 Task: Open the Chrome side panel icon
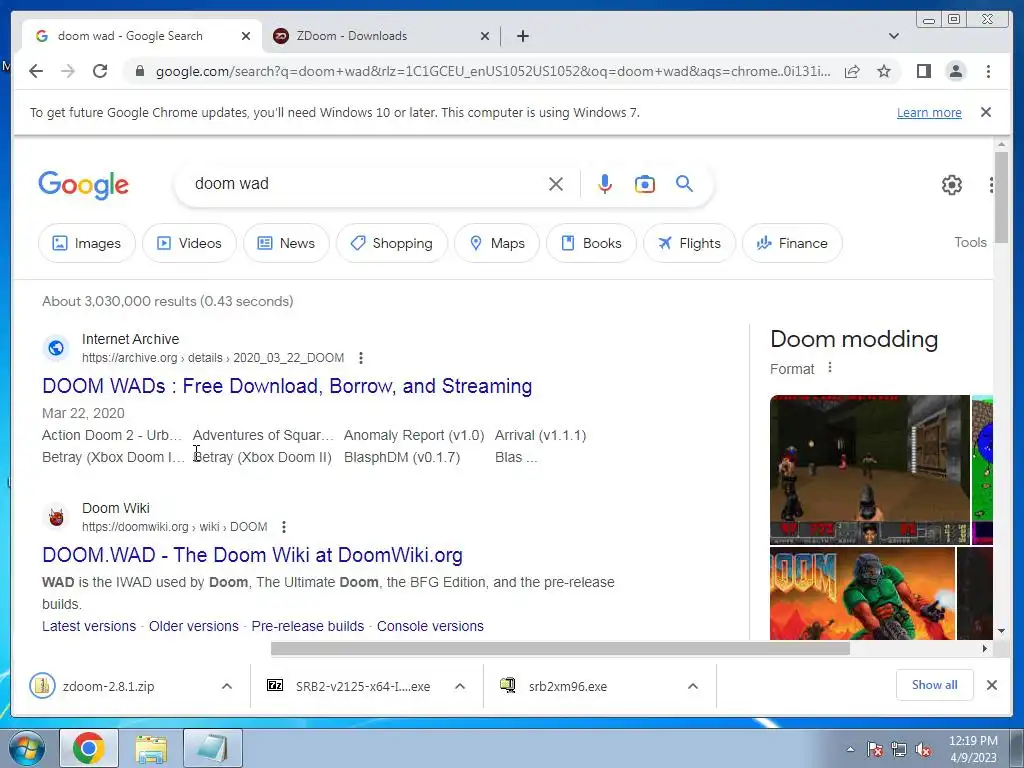coord(923,71)
